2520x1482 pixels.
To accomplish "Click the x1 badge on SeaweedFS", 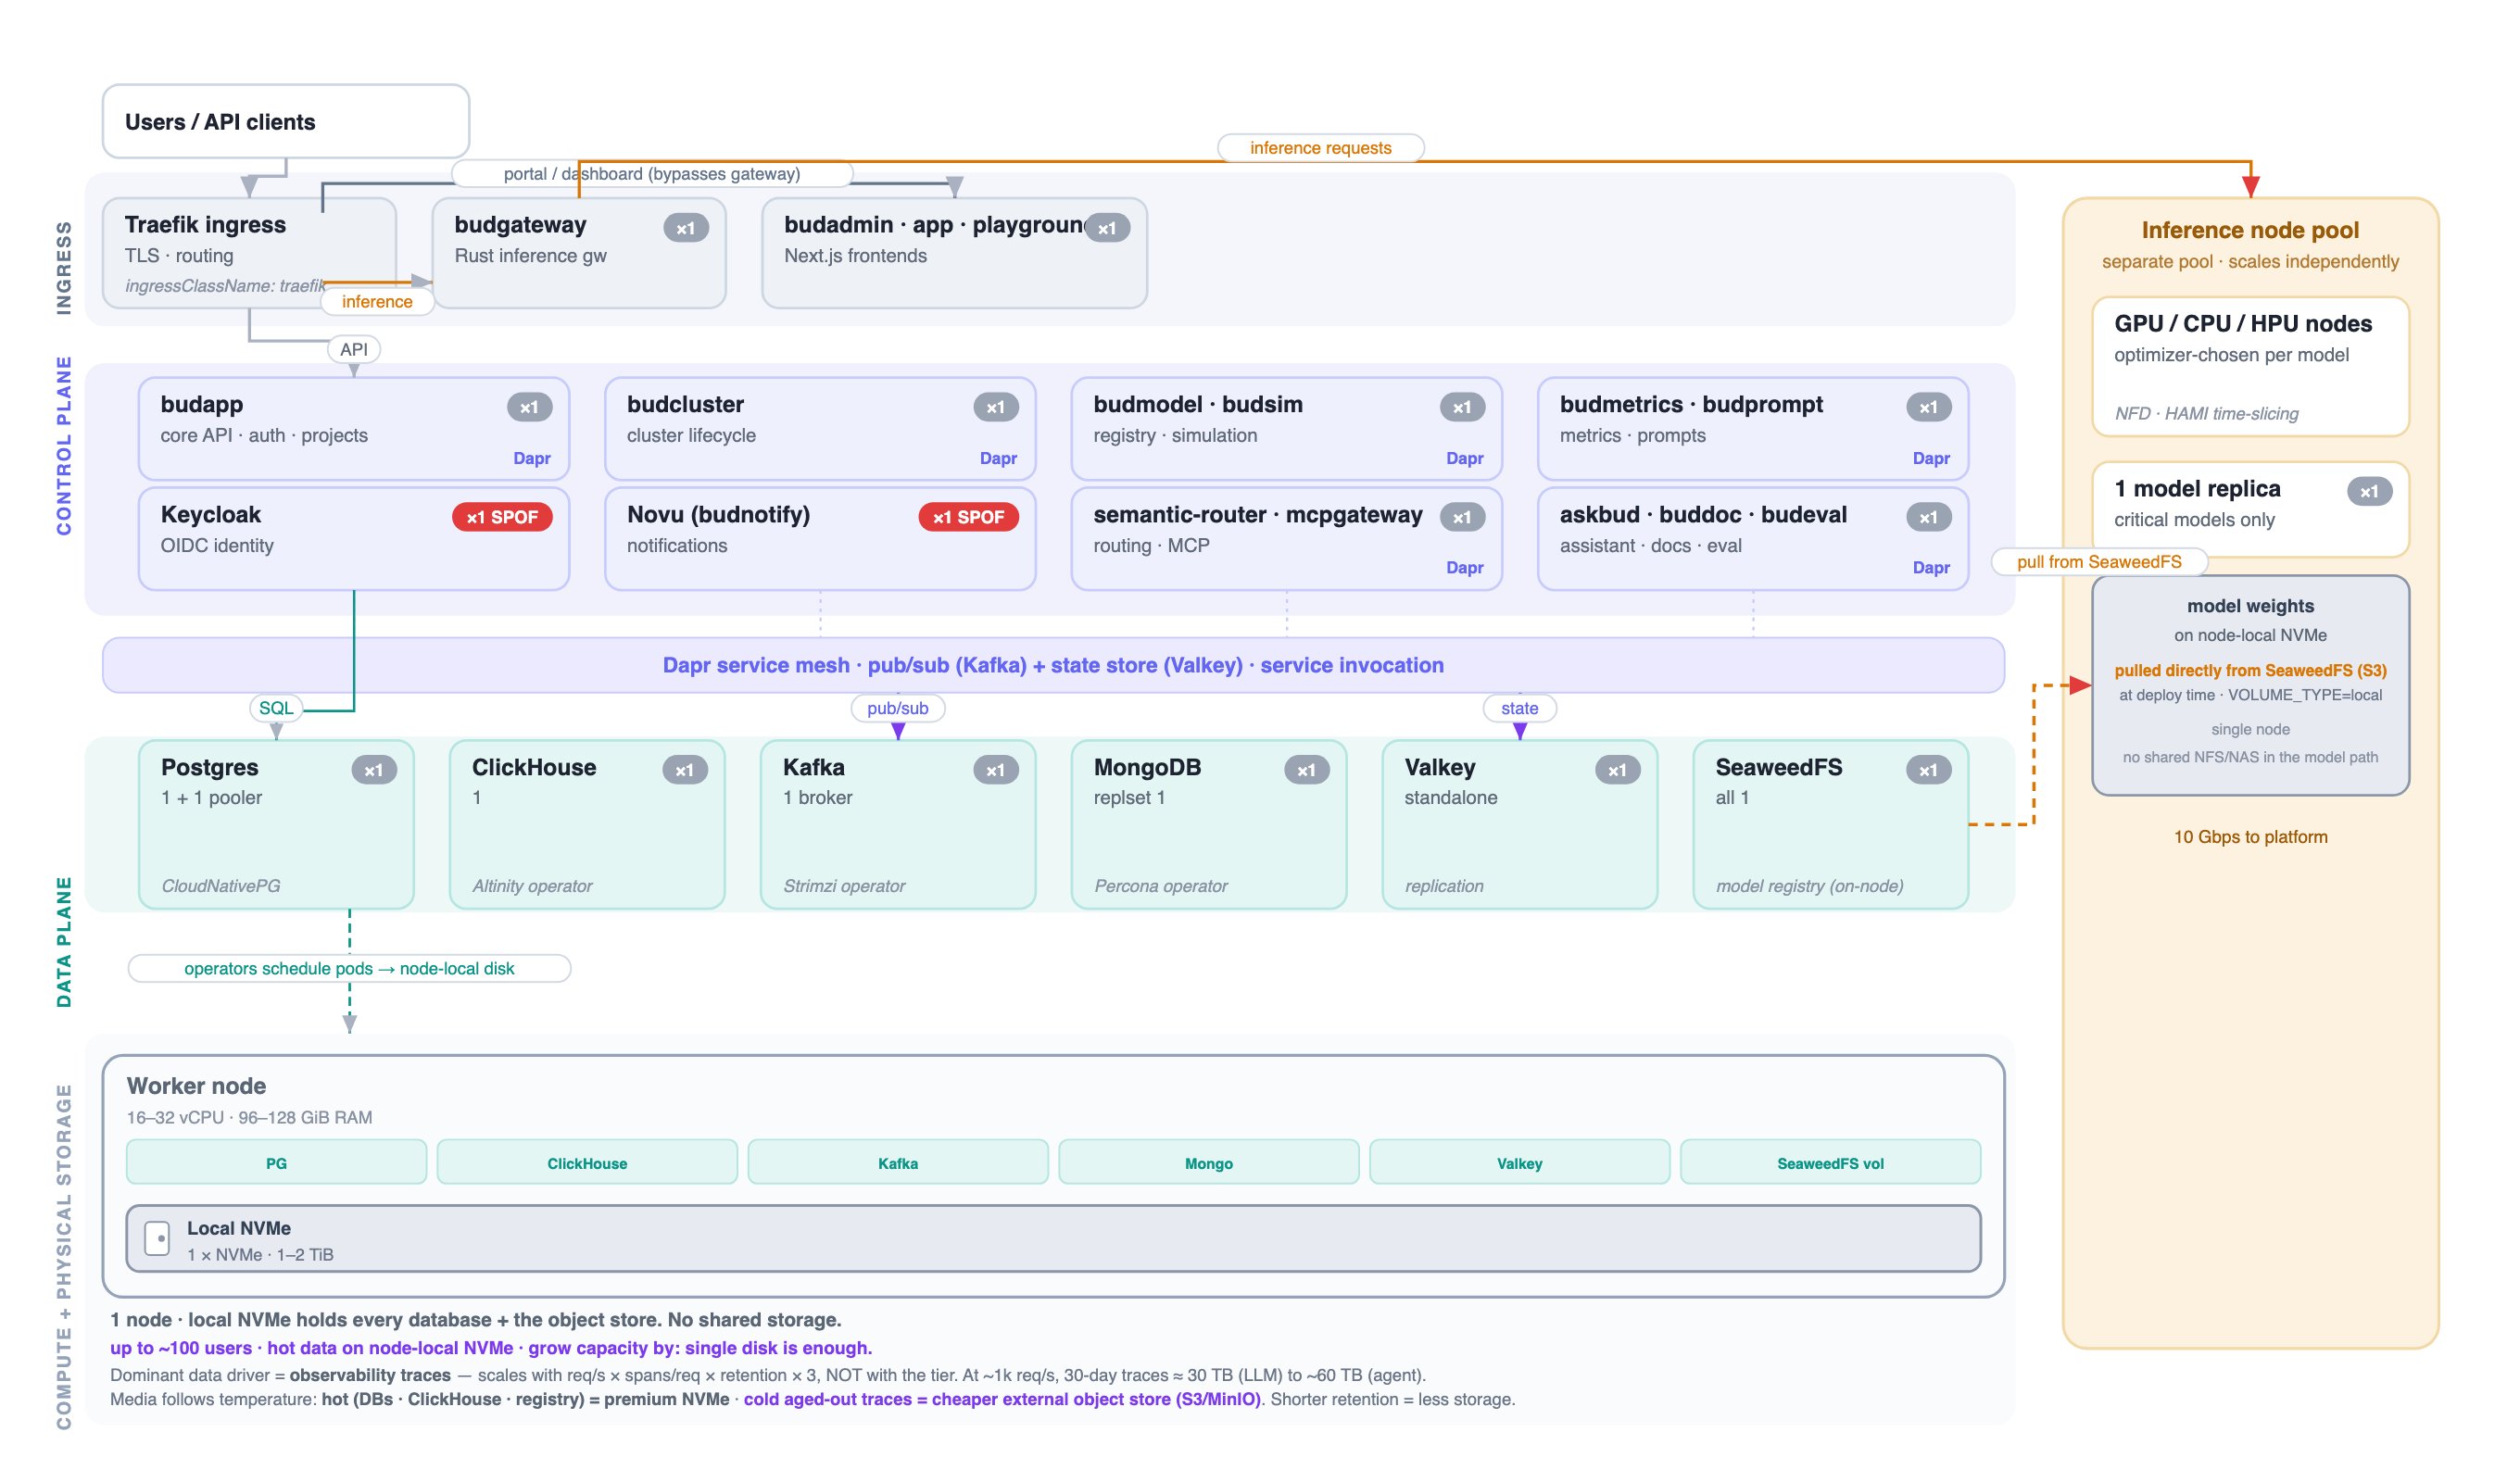I will tap(1929, 770).
